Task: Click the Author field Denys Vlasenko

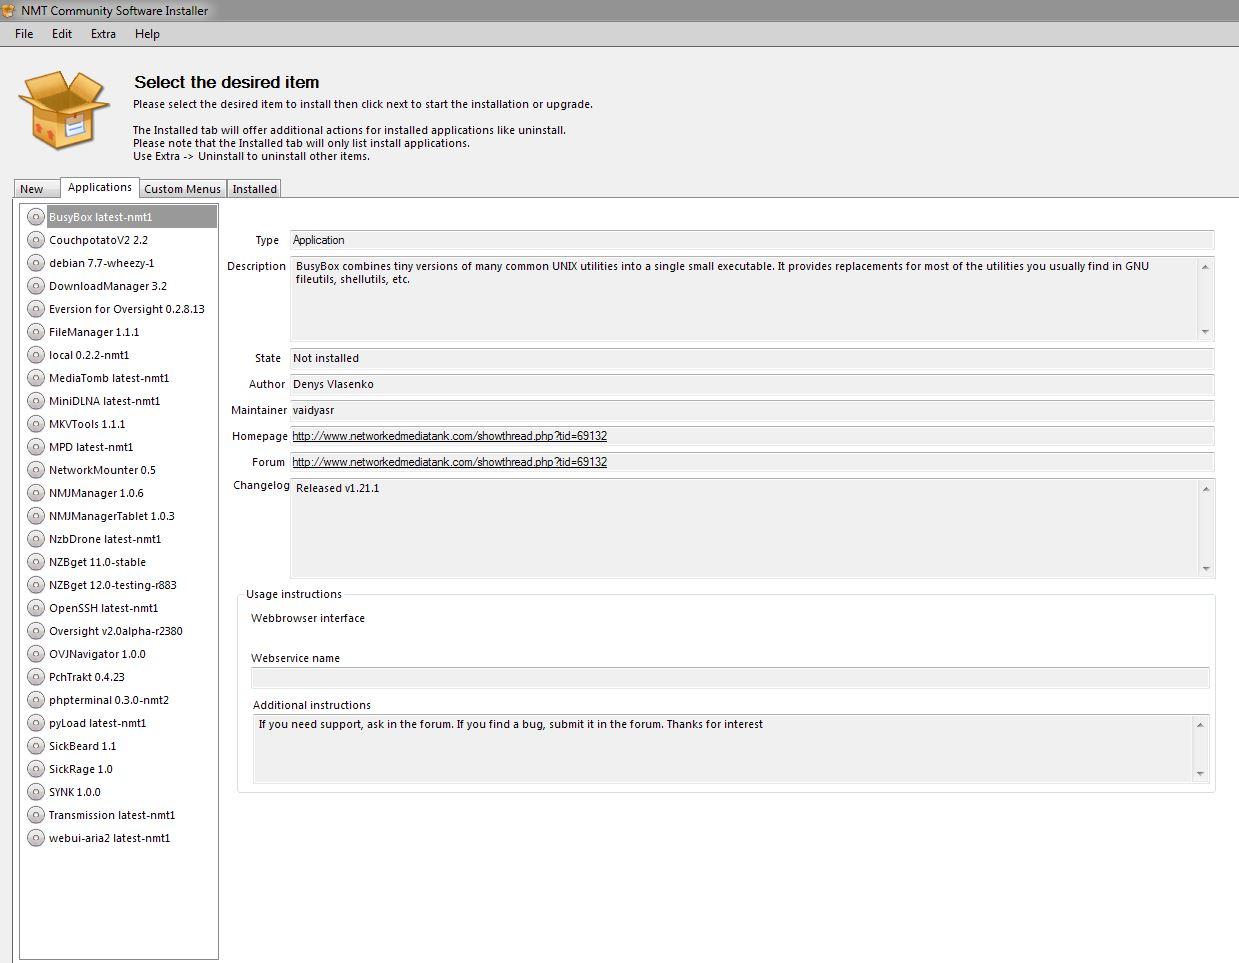Action: 752,384
